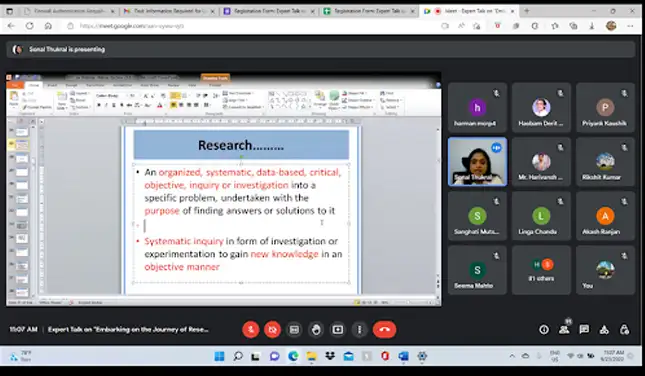Open Windows taskbar search
The height and width of the screenshot is (376, 645).
(238, 356)
